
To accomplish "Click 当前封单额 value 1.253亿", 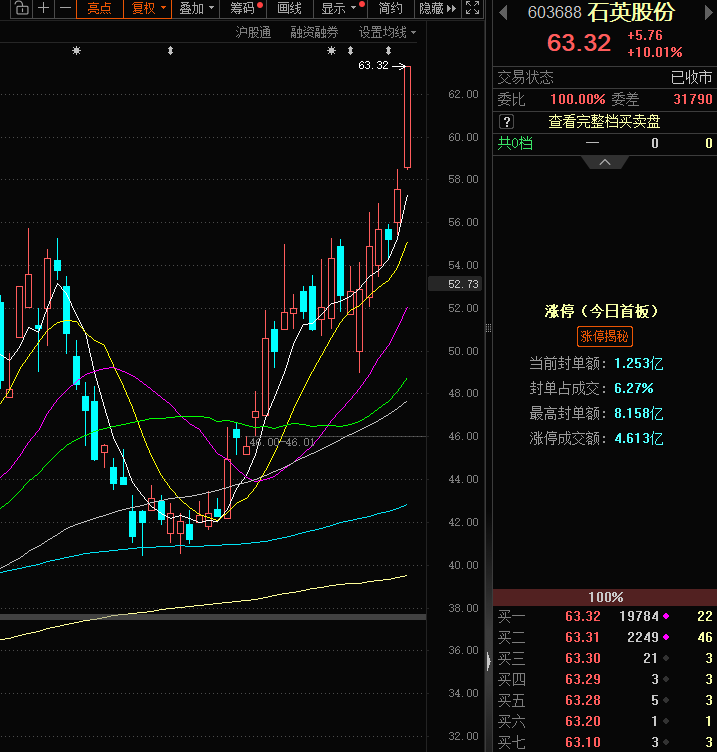I will coord(639,364).
